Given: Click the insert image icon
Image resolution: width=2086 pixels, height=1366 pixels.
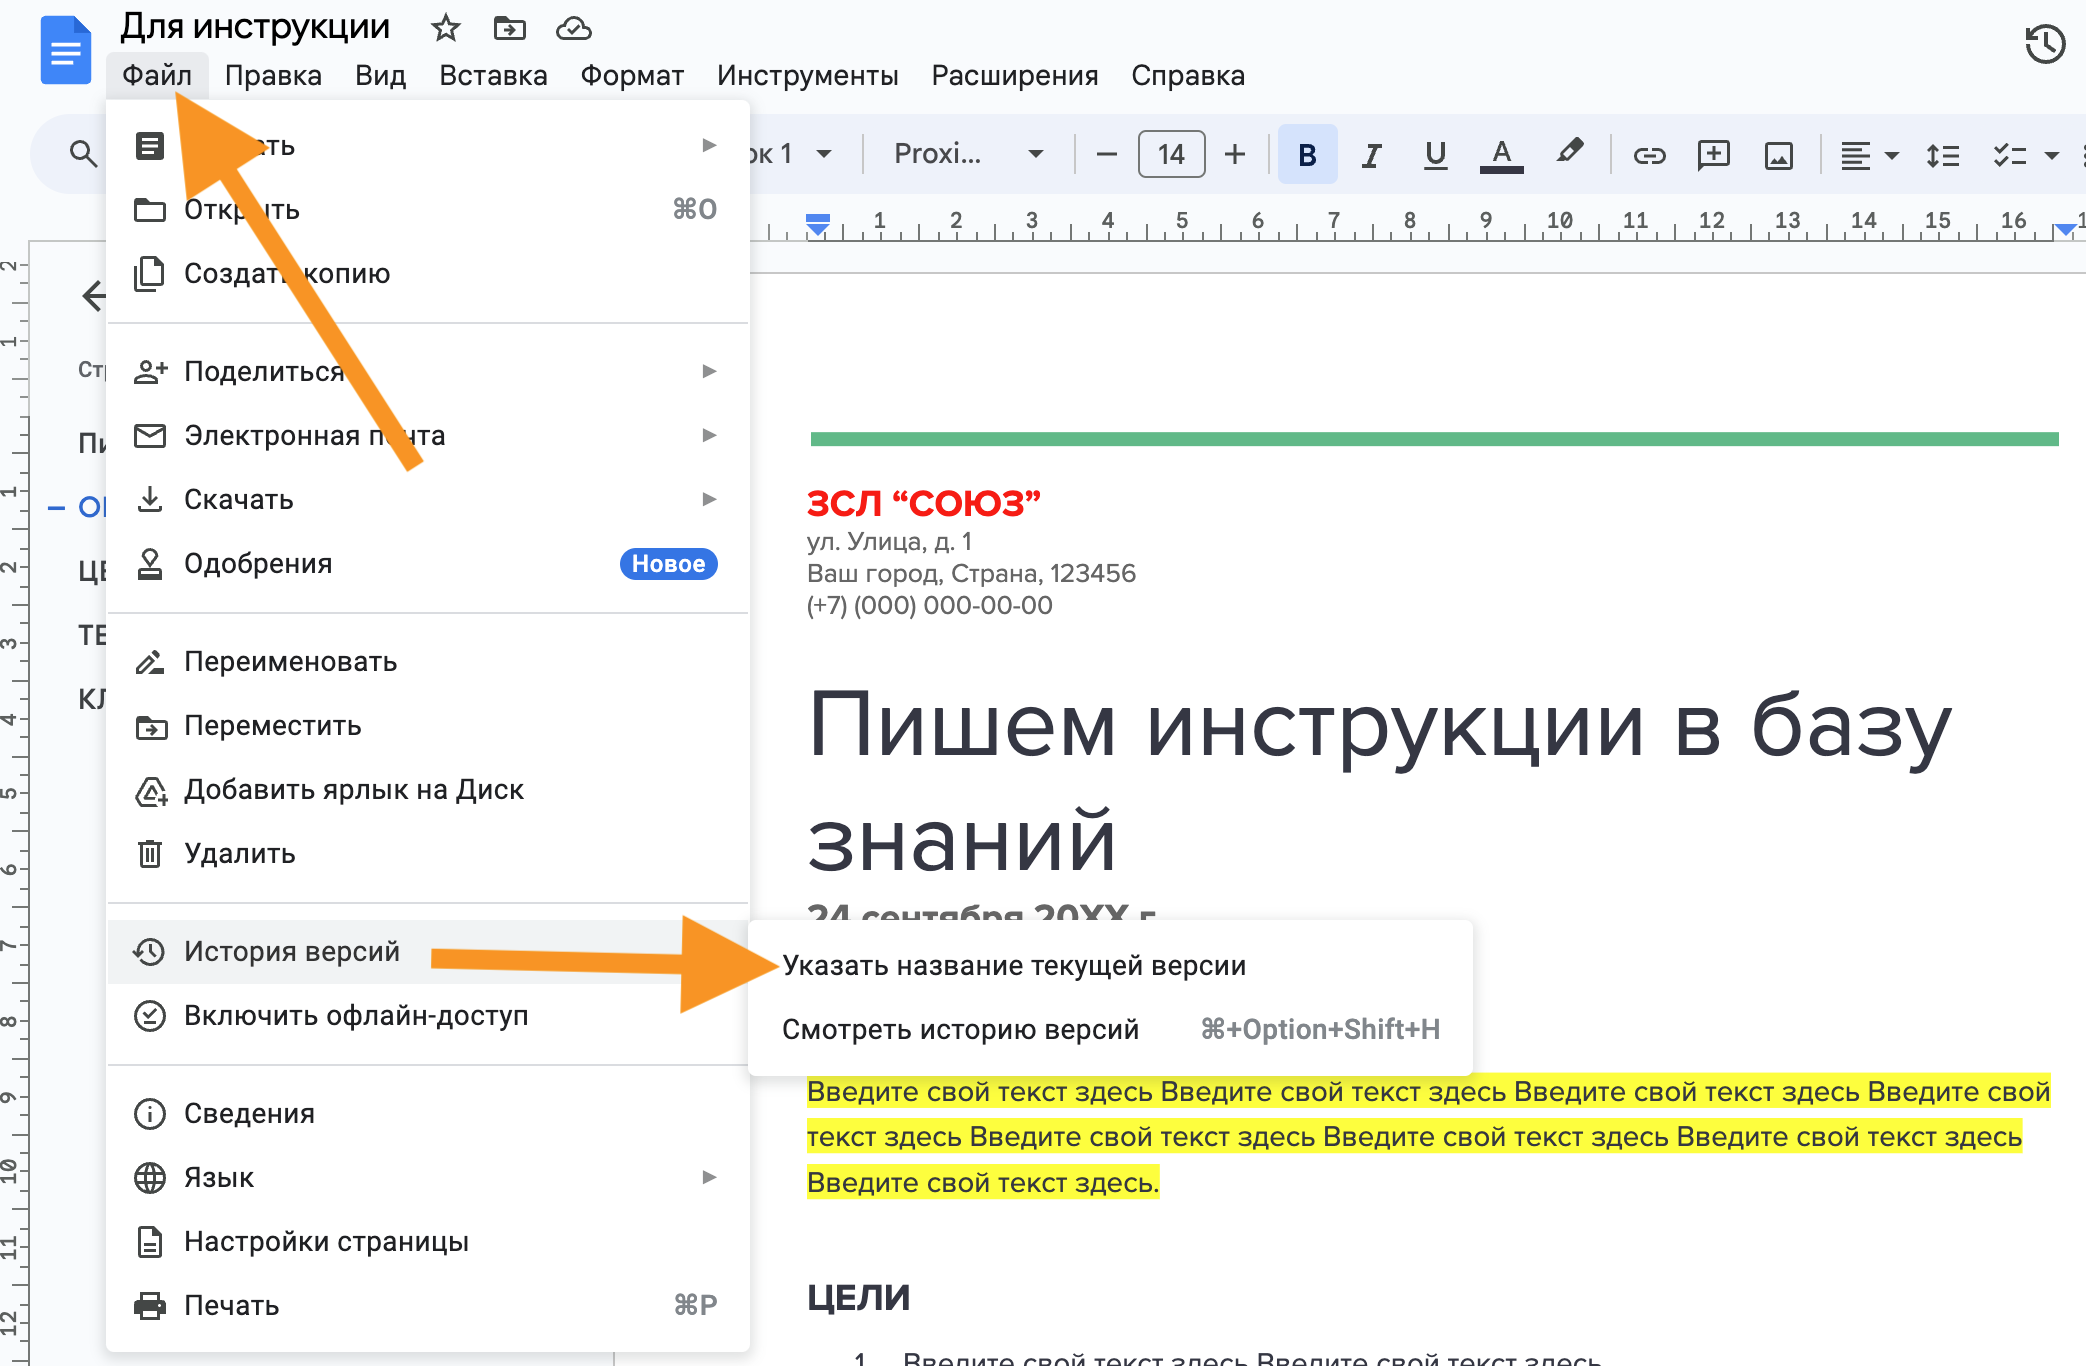Looking at the screenshot, I should (x=1778, y=155).
